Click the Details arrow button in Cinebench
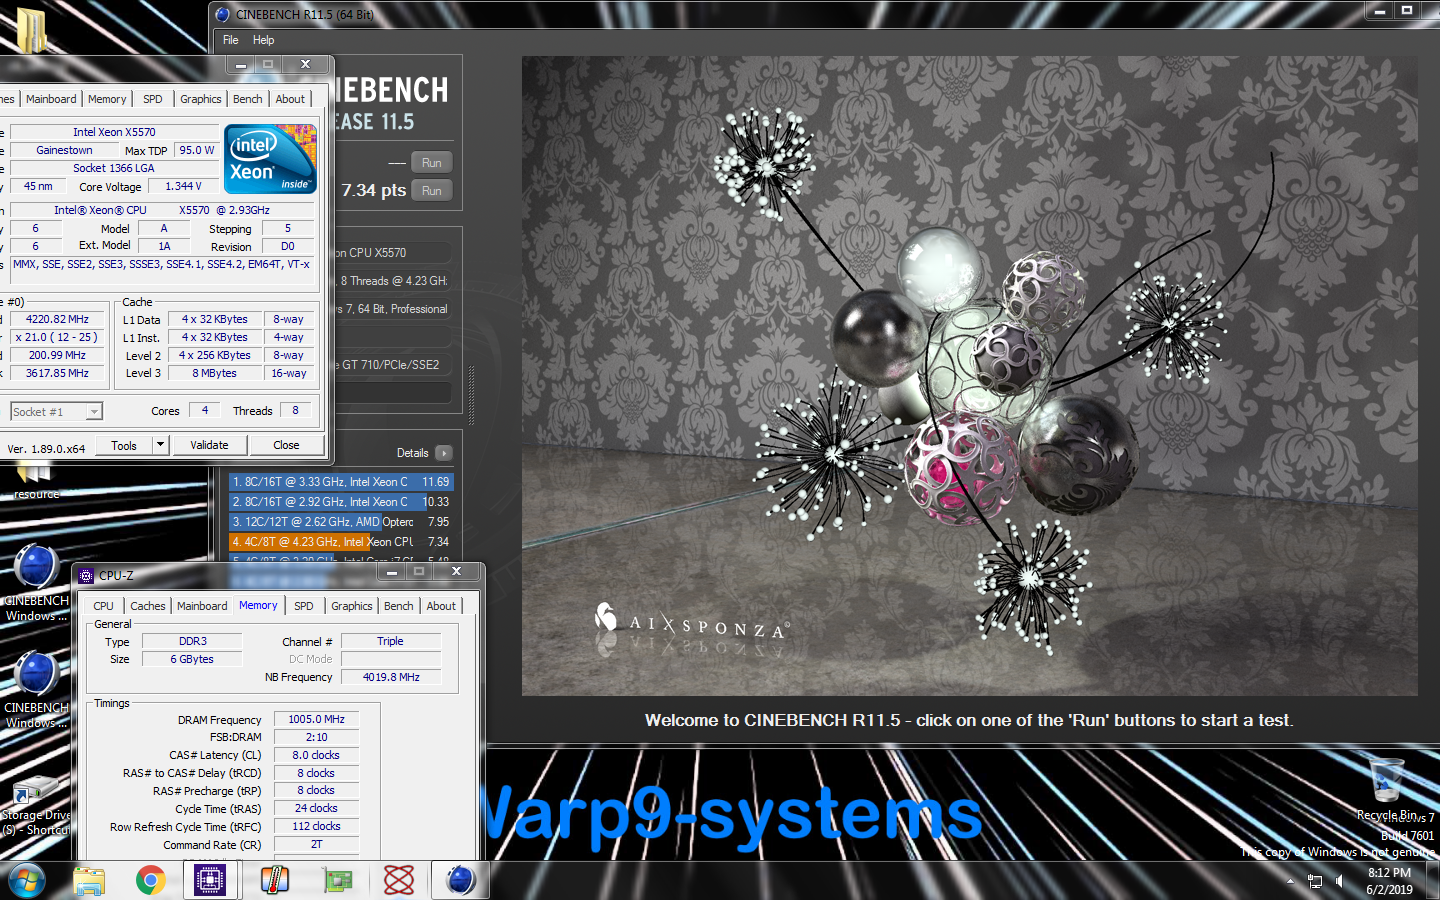This screenshot has height=900, width=1440. pos(444,453)
